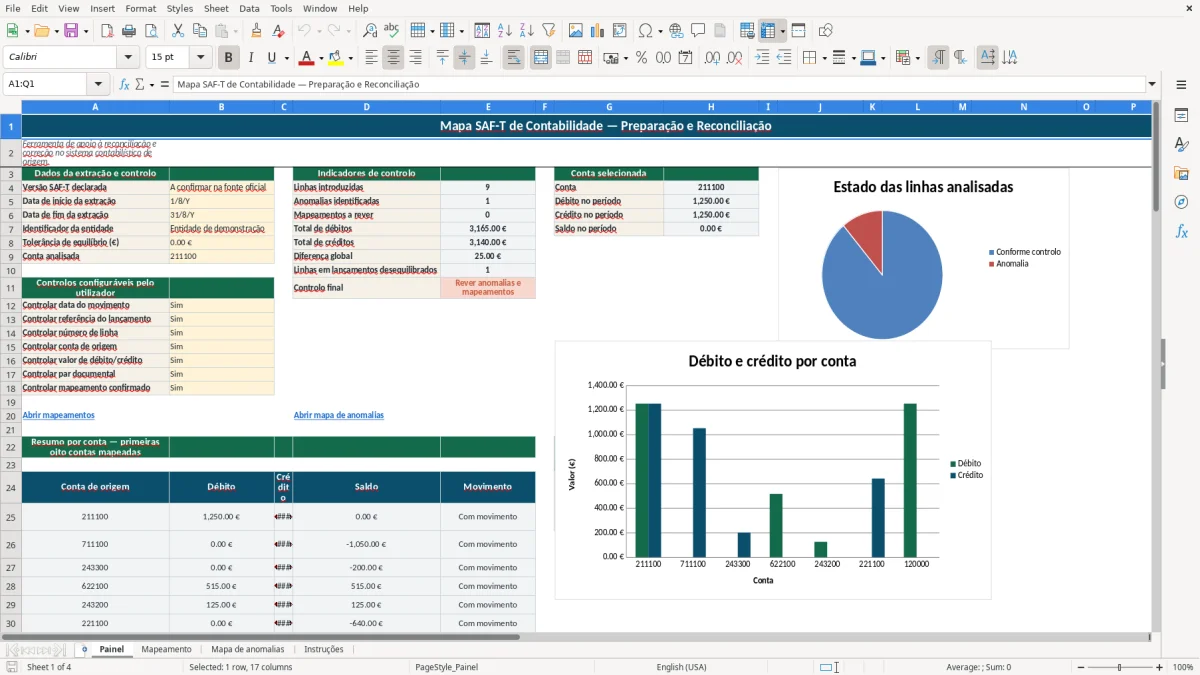Open the Name Box dropdown arrow

tap(98, 84)
